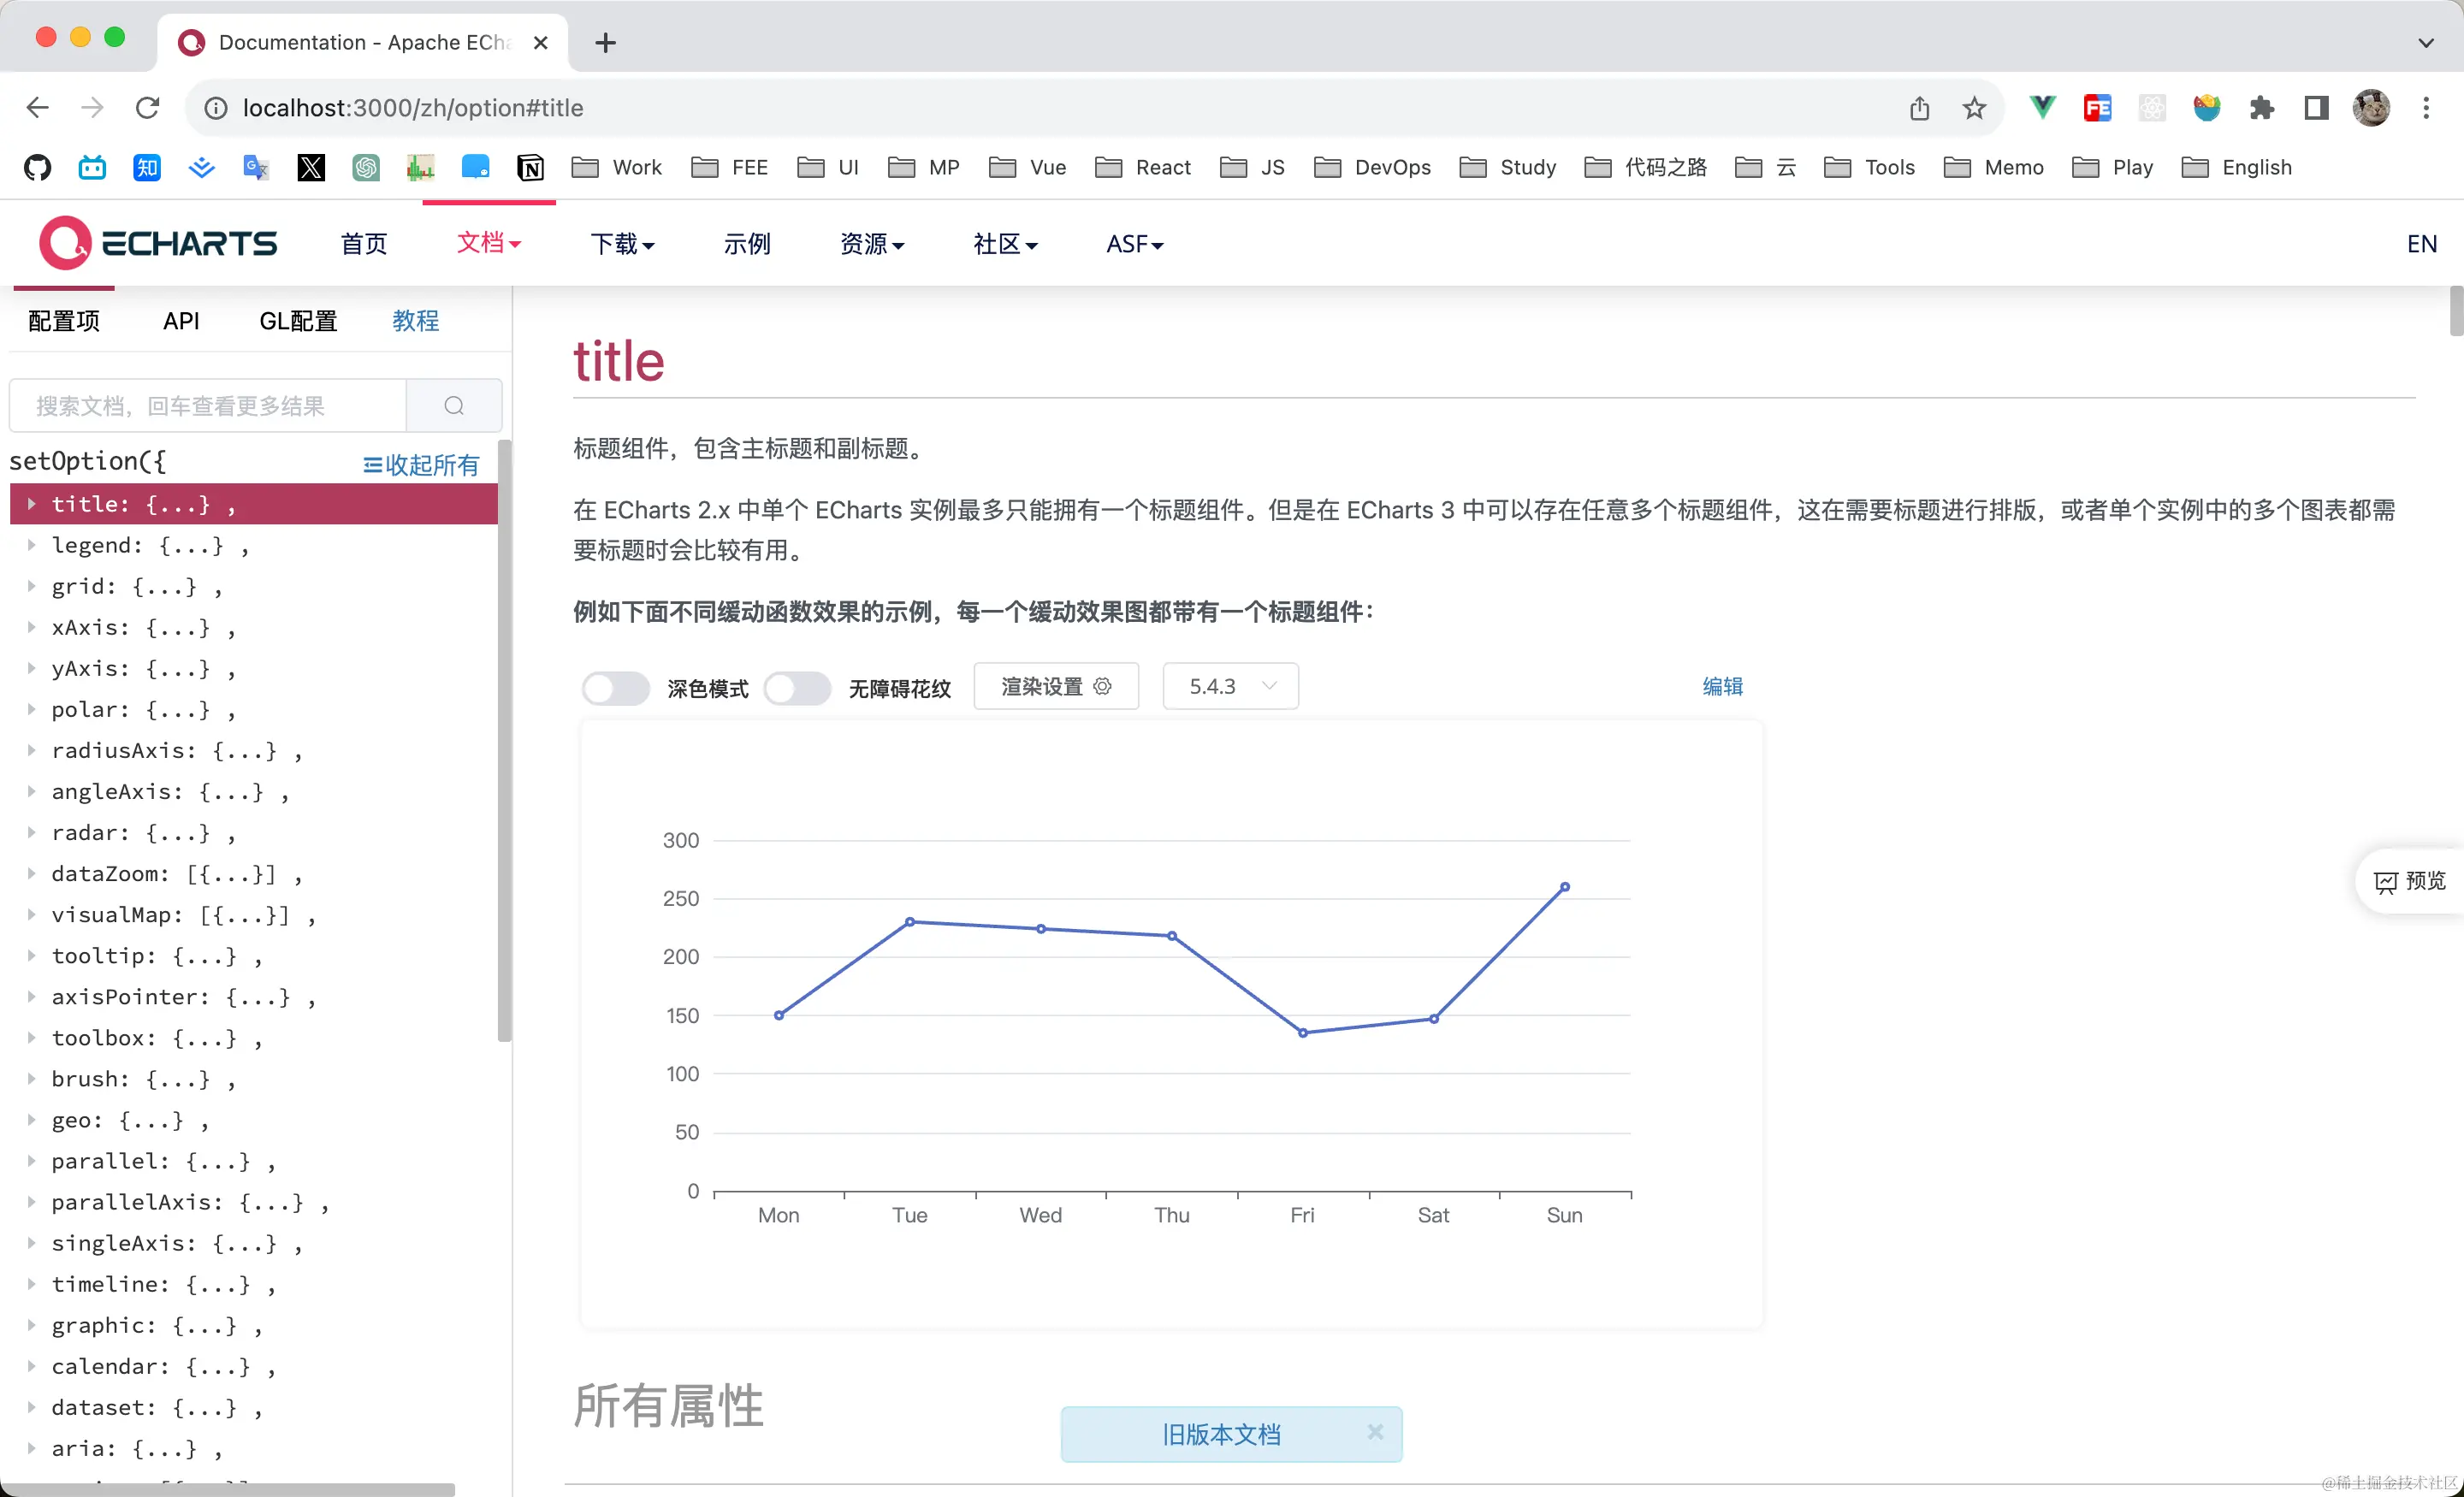The image size is (2464, 1497).
Task: Open 示例 in the navigation
Action: pos(747,244)
